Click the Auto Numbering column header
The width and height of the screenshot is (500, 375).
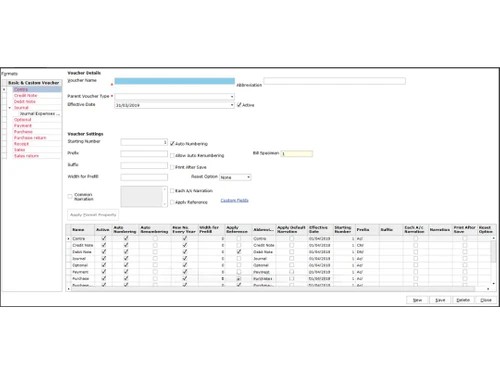tap(125, 230)
